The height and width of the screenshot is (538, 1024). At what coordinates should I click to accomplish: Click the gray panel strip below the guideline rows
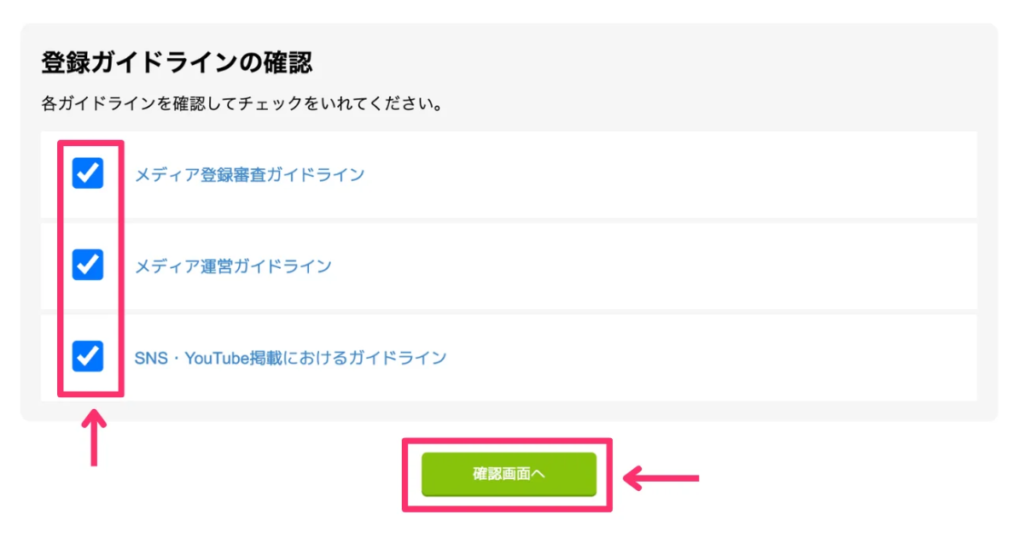coord(500,410)
